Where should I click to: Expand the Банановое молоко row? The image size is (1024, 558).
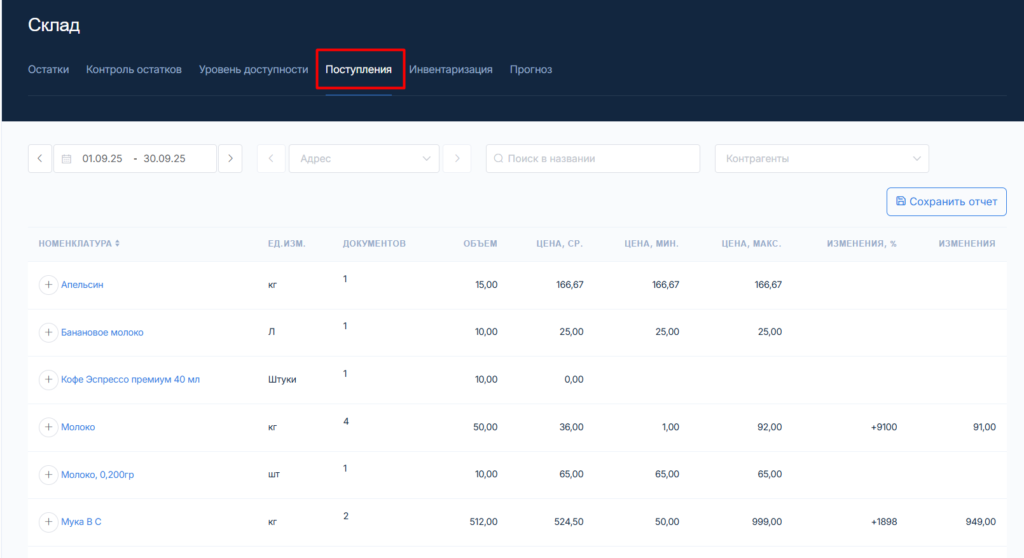[x=48, y=332]
